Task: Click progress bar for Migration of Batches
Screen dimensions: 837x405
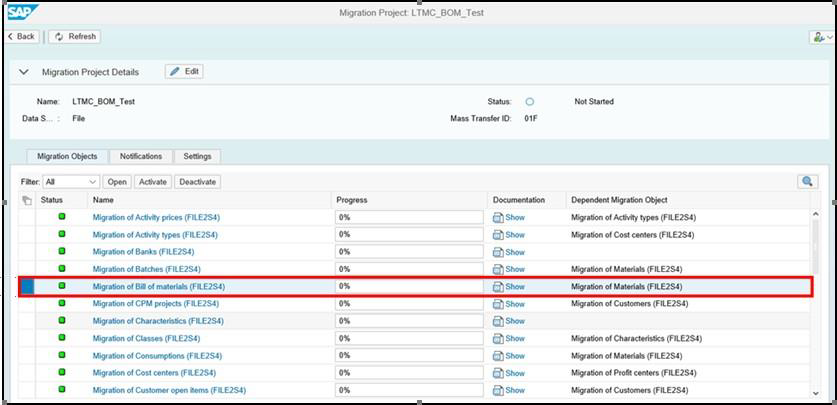Action: [409, 269]
